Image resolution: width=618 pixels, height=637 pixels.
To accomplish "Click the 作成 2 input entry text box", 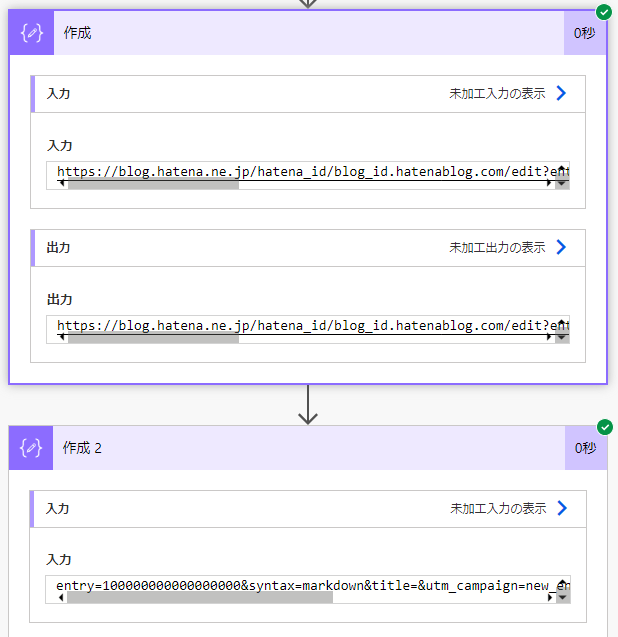I will pos(308,589).
